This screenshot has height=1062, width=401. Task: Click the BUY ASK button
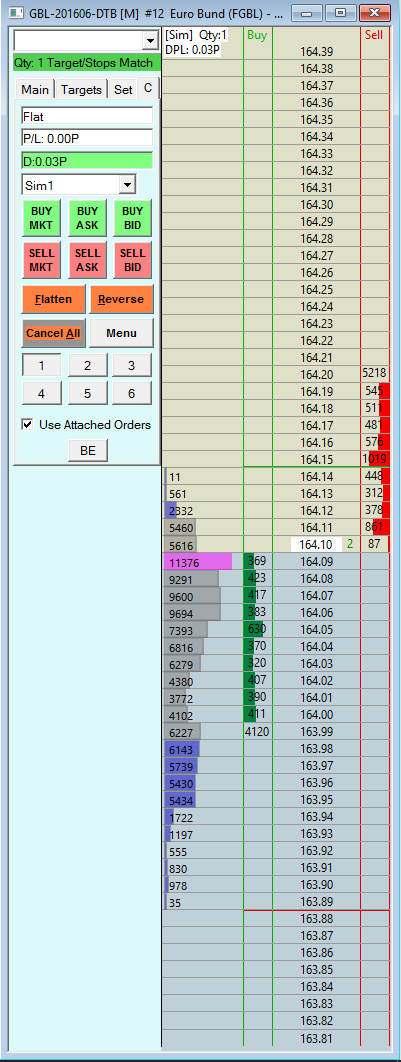click(x=87, y=217)
